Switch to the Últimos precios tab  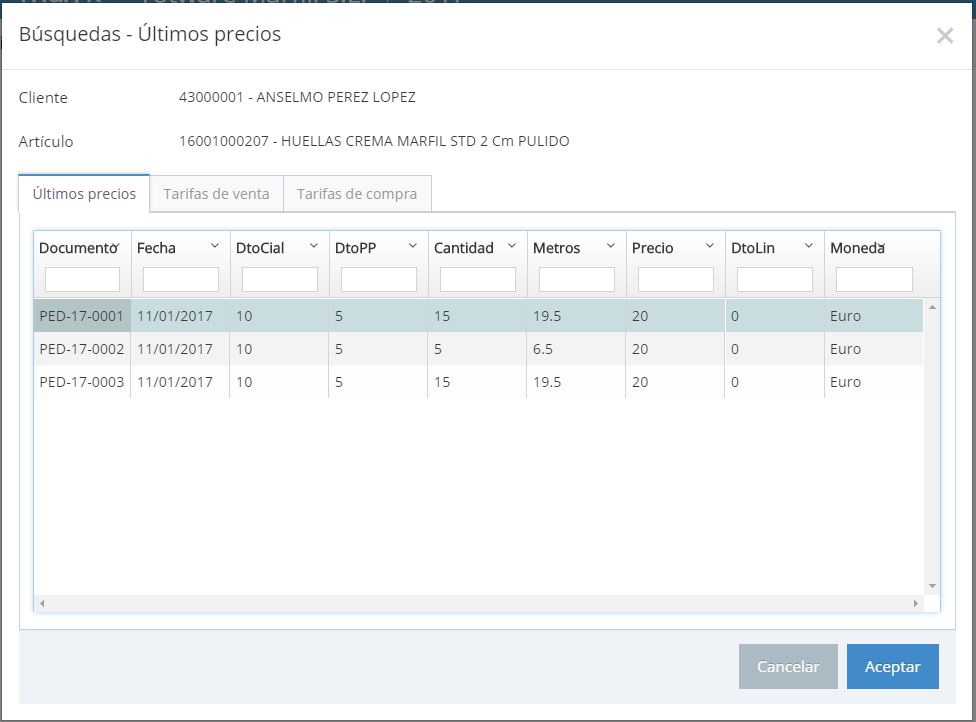[x=84, y=194]
